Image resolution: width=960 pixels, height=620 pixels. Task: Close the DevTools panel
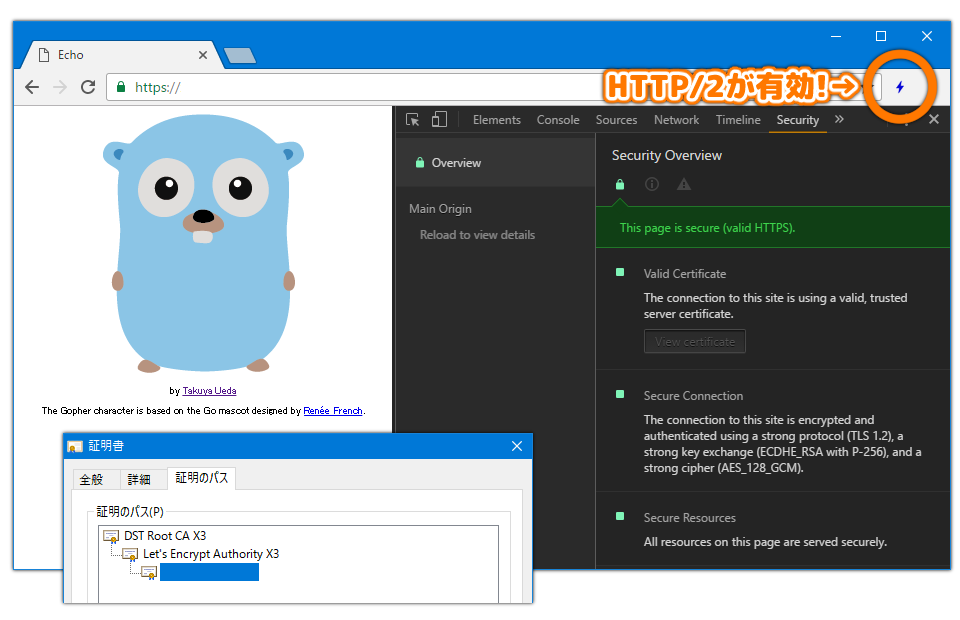[x=934, y=119]
